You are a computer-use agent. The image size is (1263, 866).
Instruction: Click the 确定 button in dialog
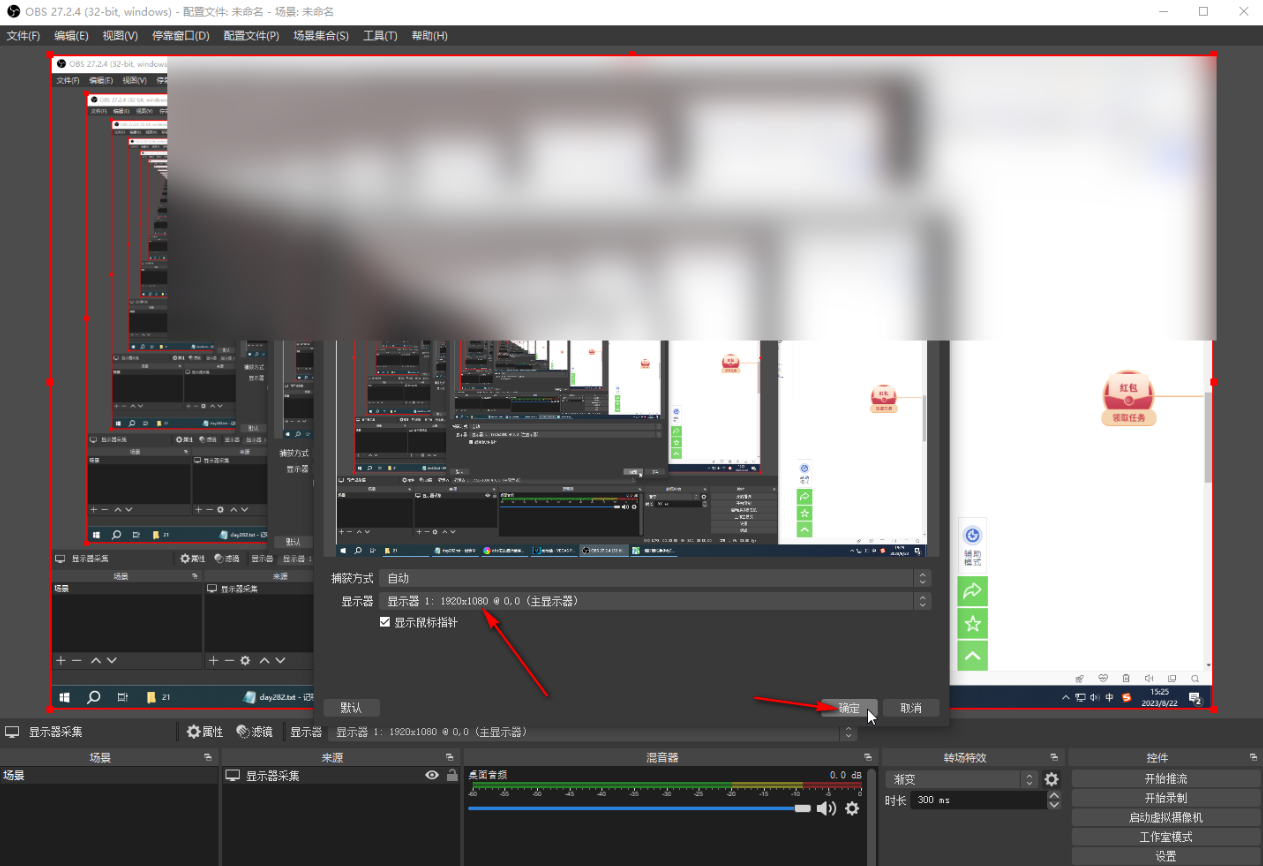click(x=848, y=708)
